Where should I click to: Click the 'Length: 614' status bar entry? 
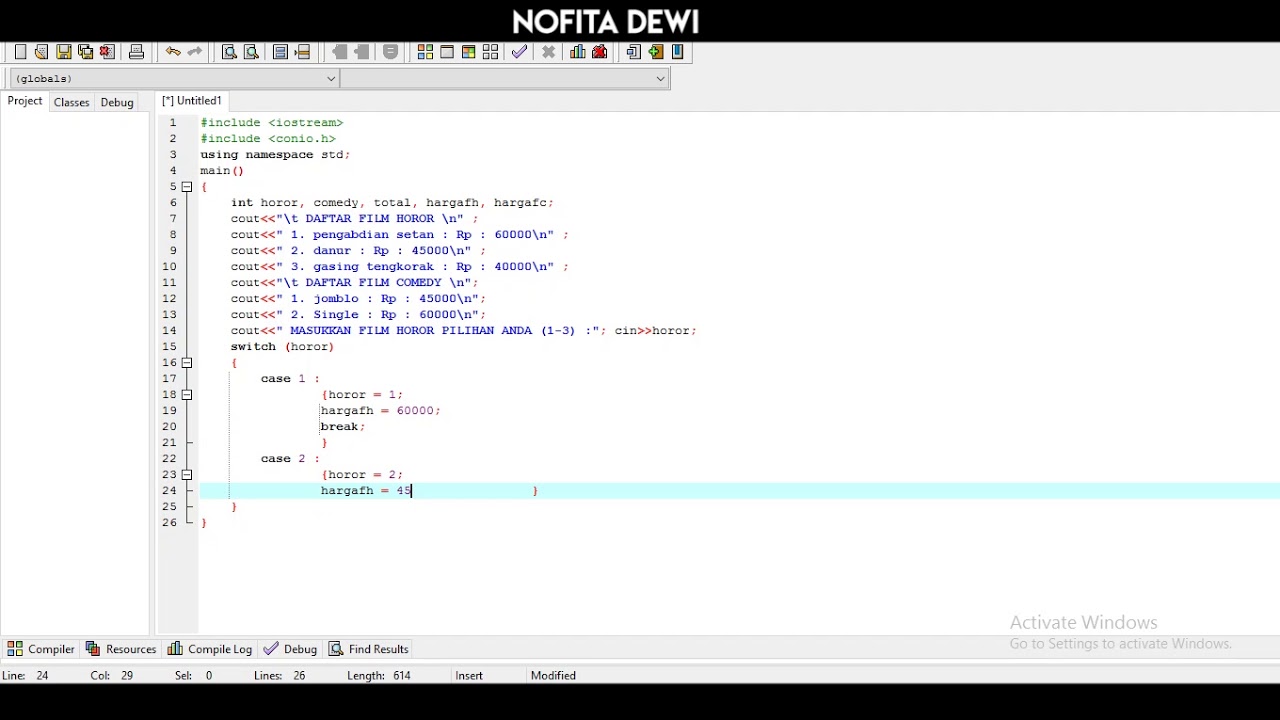(379, 676)
